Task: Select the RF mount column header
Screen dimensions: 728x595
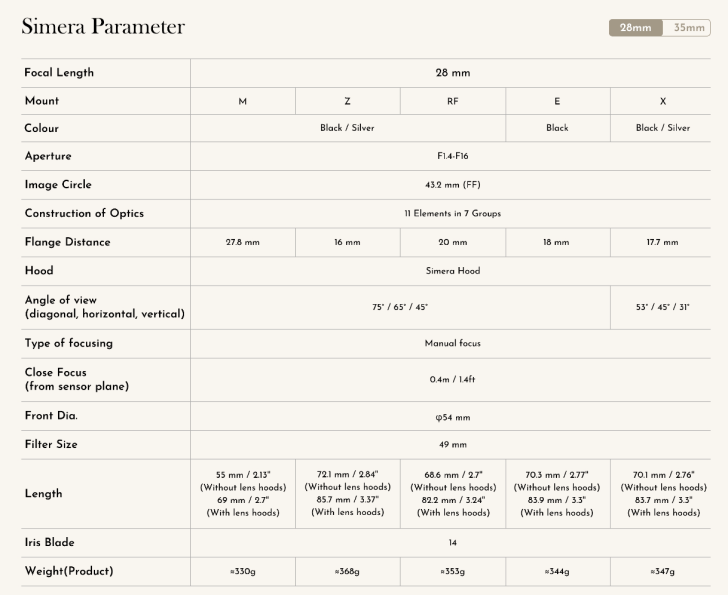Action: (x=453, y=101)
